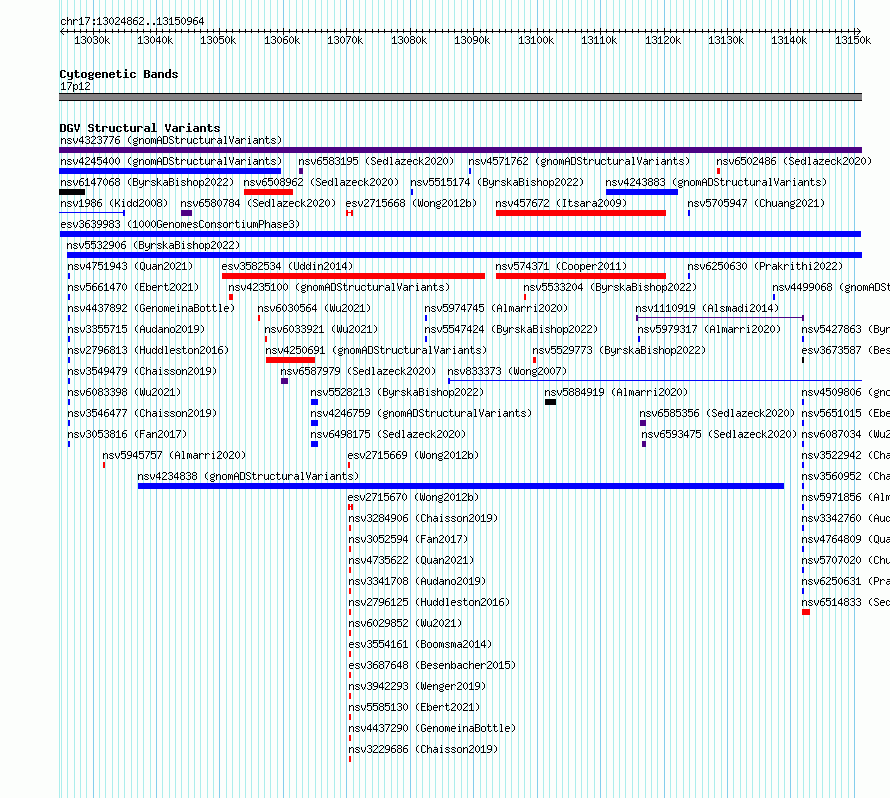The width and height of the screenshot is (890, 798).
Task: Open nsv3546477 (Chaisson2019) label
Action: click(x=142, y=413)
